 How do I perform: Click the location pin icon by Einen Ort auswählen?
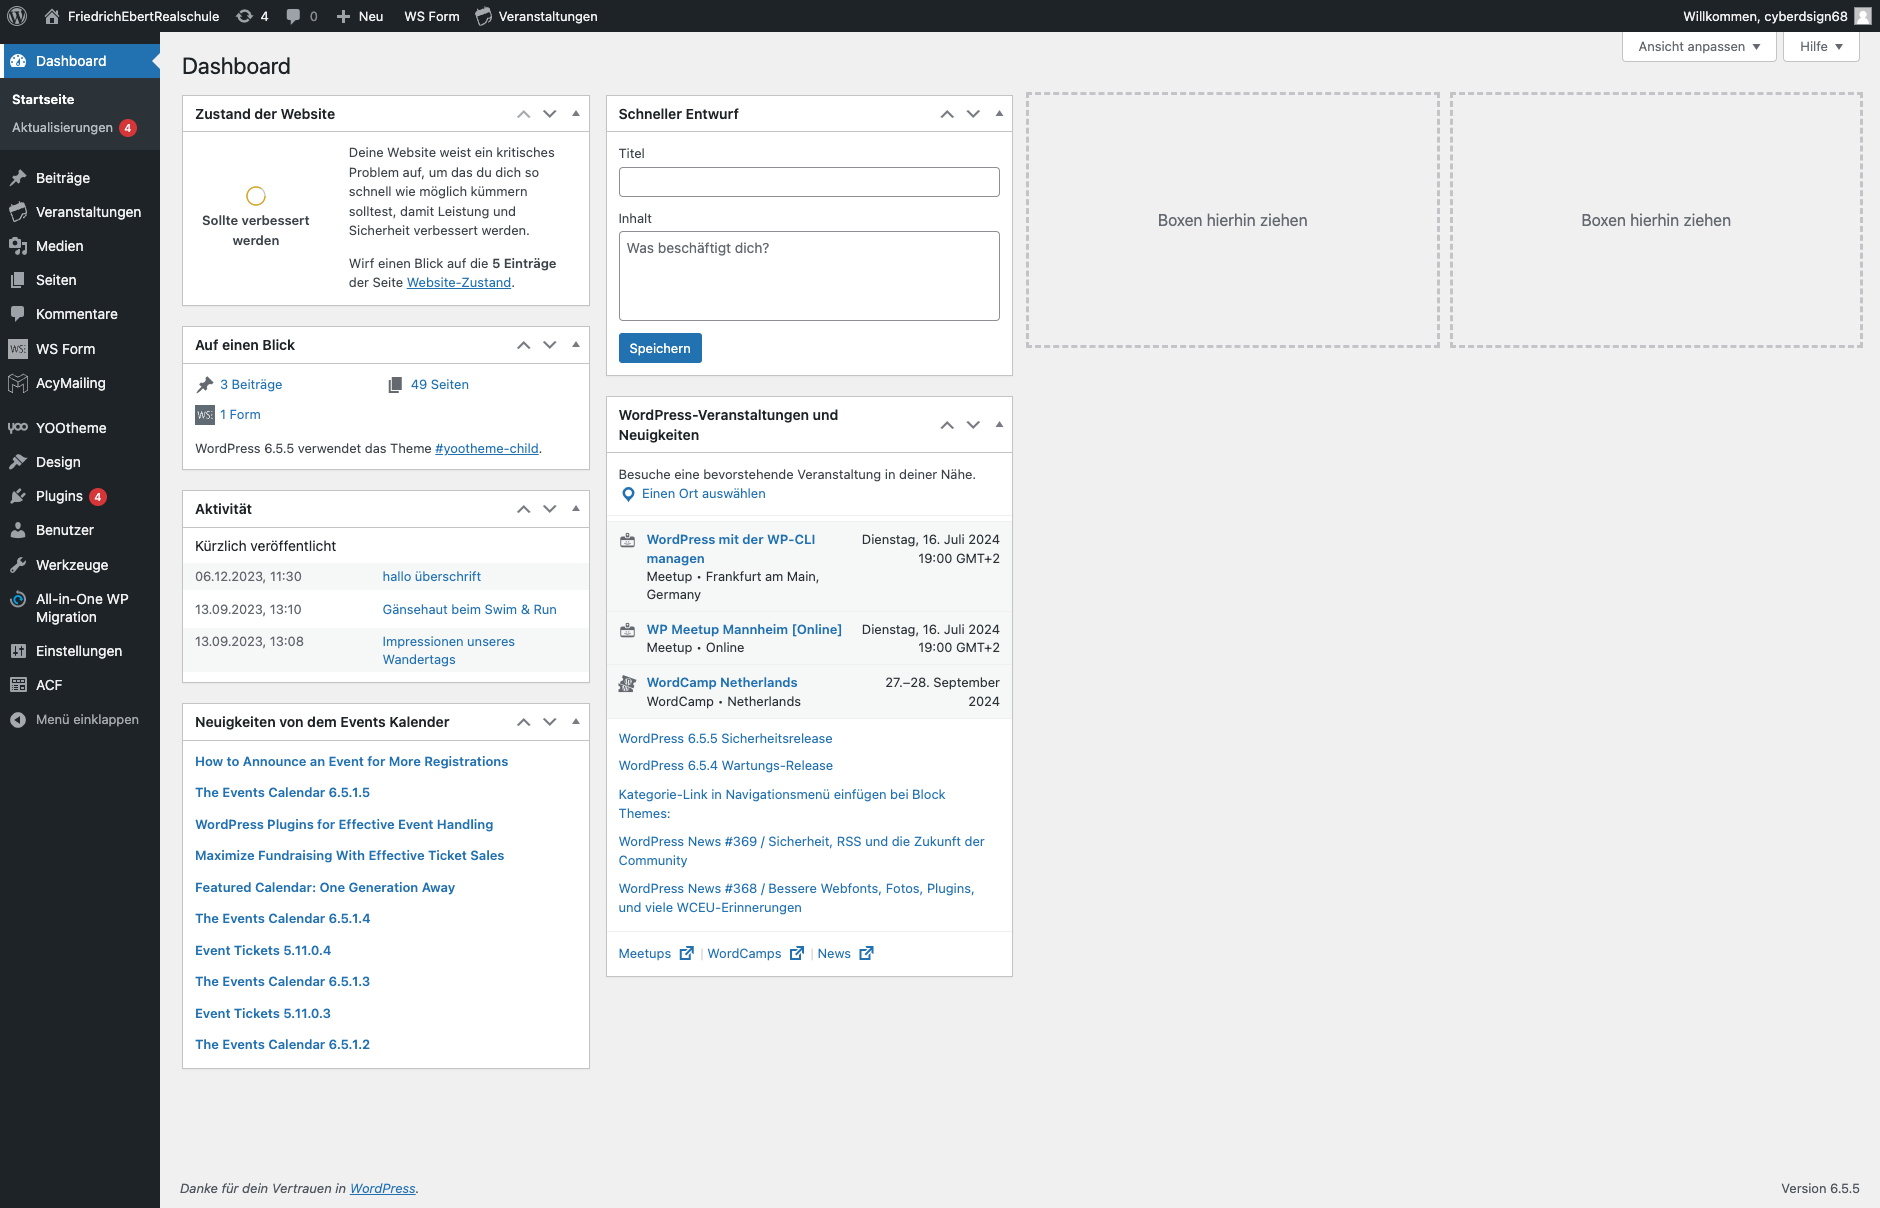coord(628,494)
